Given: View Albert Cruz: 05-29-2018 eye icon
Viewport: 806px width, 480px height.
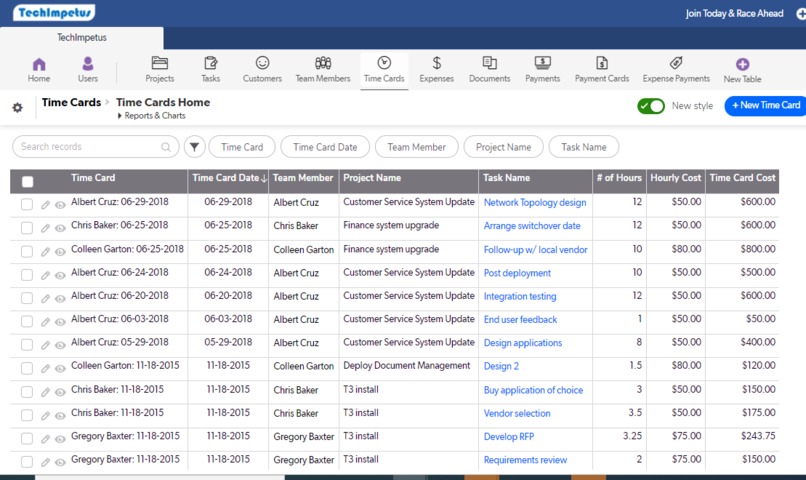Looking at the screenshot, I should (x=60, y=345).
